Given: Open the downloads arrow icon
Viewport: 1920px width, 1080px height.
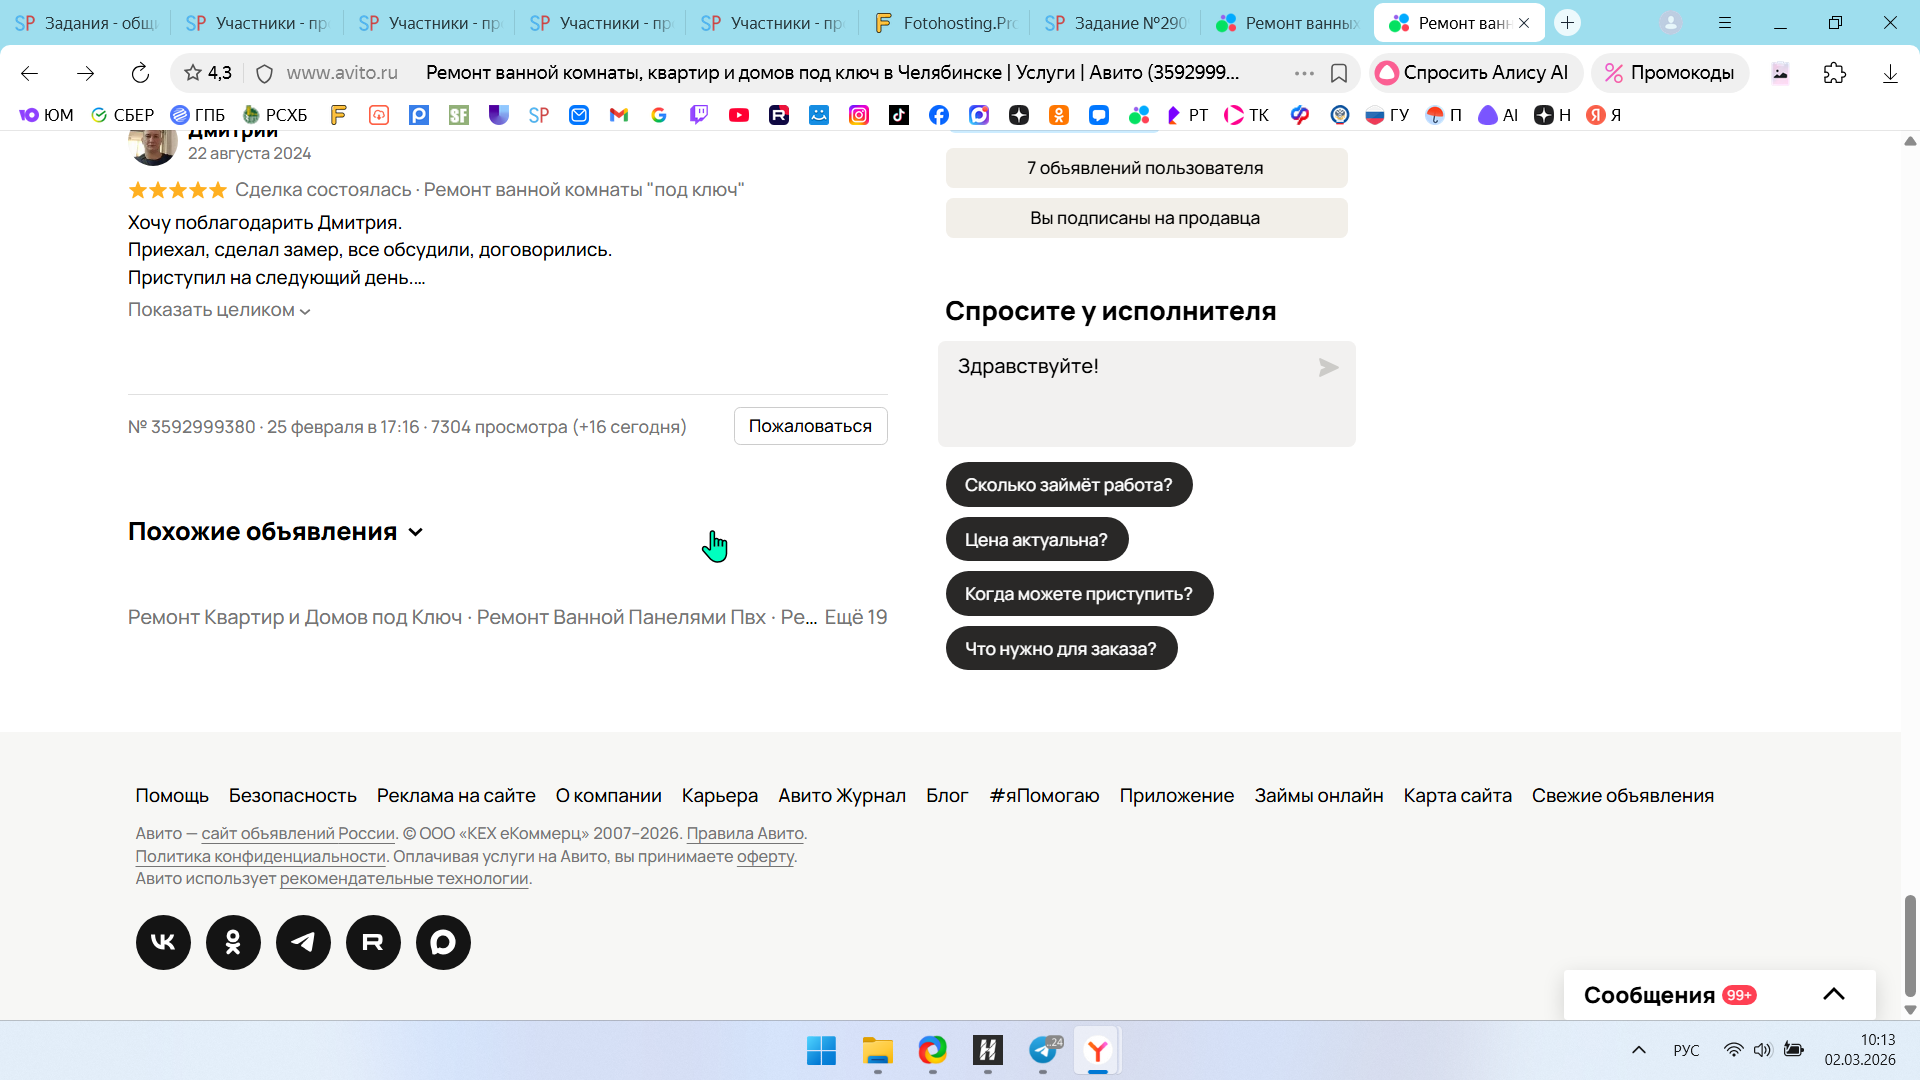Looking at the screenshot, I should point(1890,73).
